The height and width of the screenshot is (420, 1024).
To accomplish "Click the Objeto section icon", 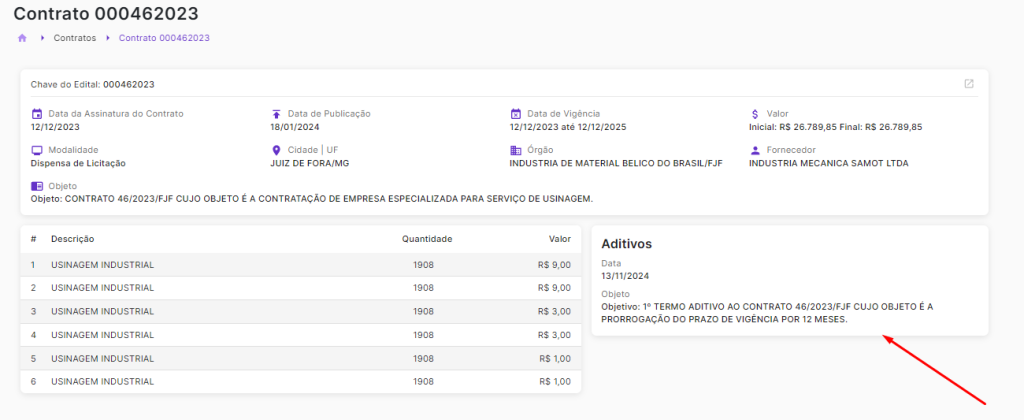I will tap(37, 186).
